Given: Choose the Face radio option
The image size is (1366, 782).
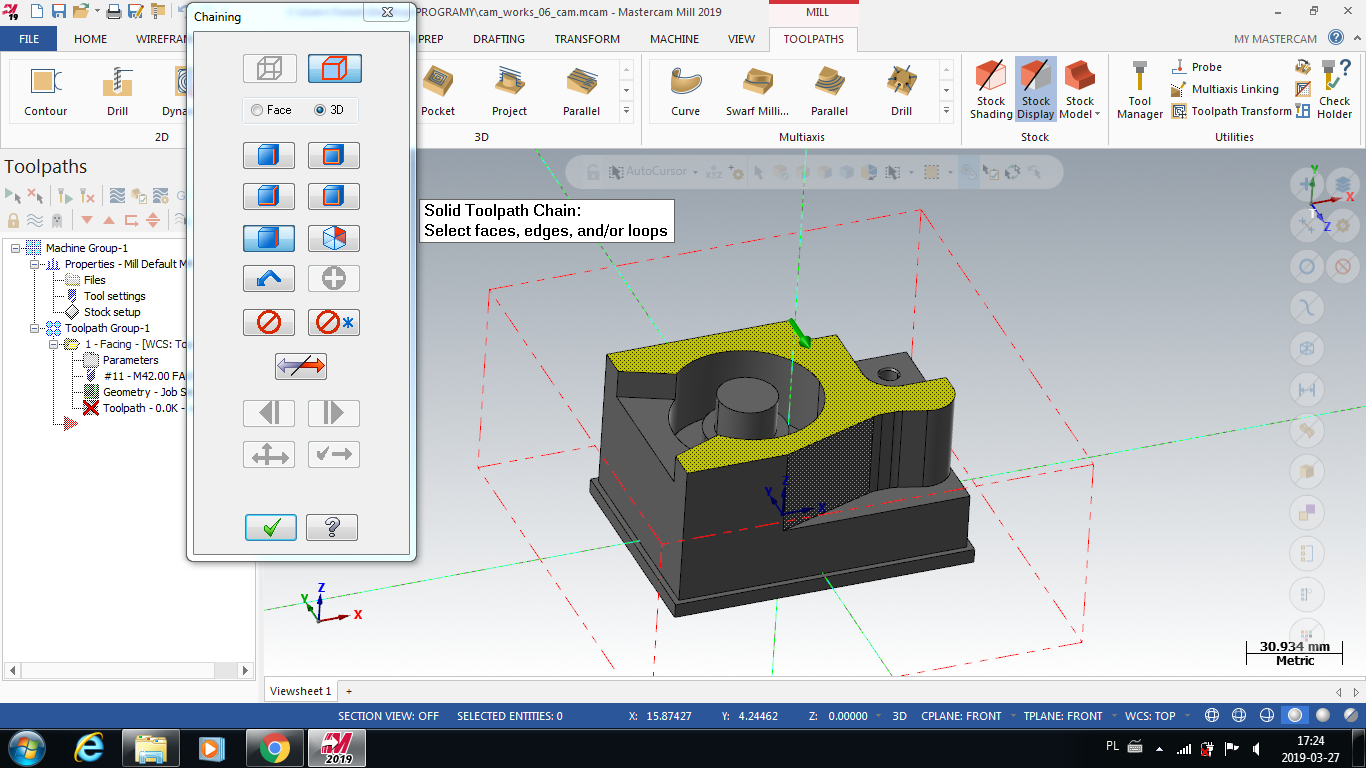Looking at the screenshot, I should 271,110.
